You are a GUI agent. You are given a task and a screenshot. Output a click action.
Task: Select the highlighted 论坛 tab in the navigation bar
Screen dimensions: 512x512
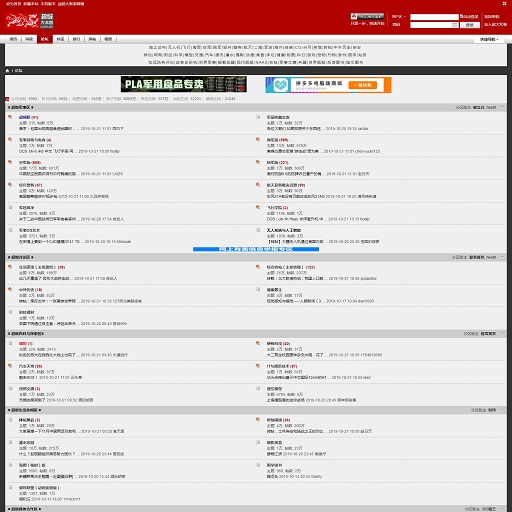tap(45, 39)
